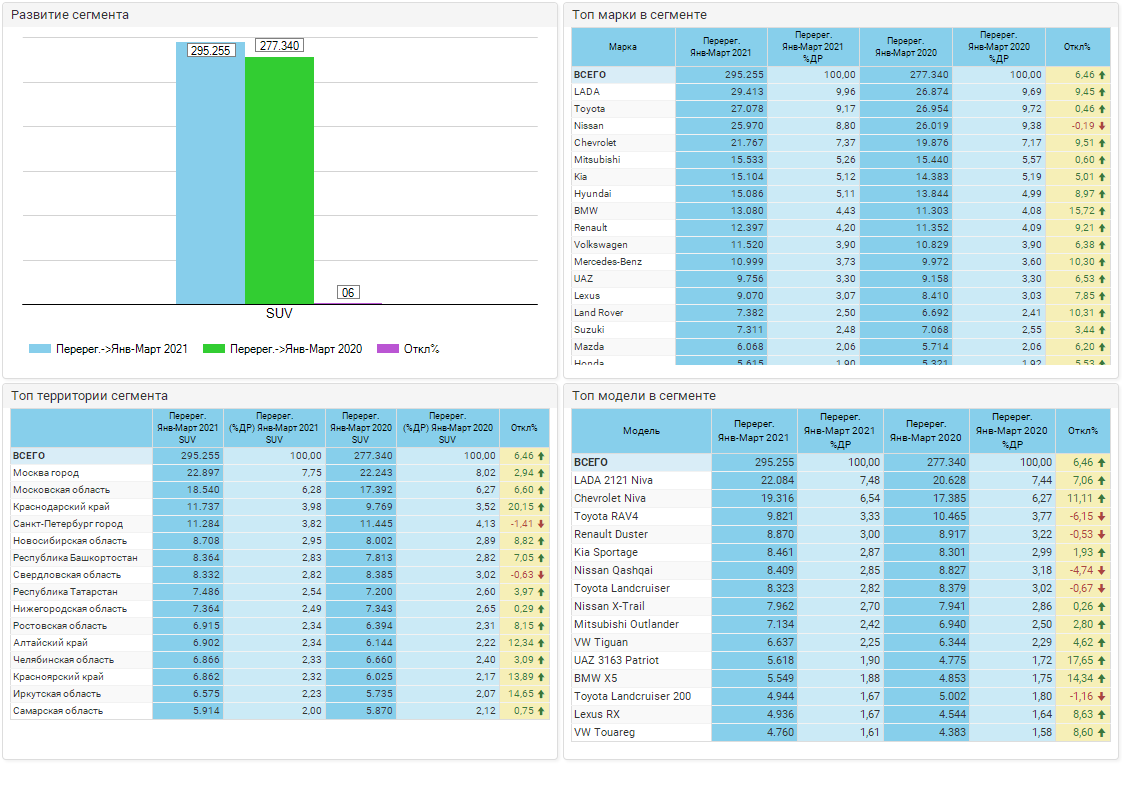1122x793 pixels.
Task: Toggle the Откл% legend entry in chart
Action: pyautogui.click(x=420, y=349)
